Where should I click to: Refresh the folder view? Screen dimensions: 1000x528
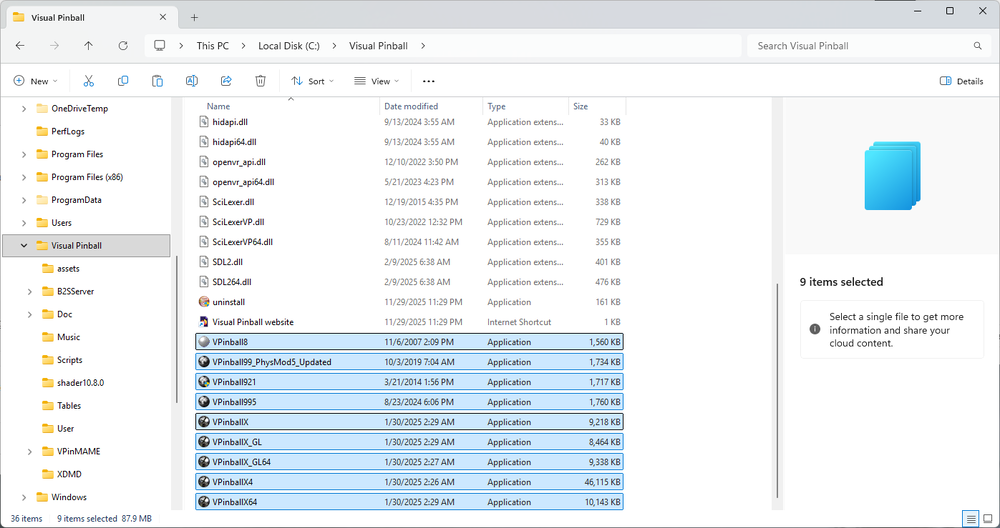click(123, 46)
